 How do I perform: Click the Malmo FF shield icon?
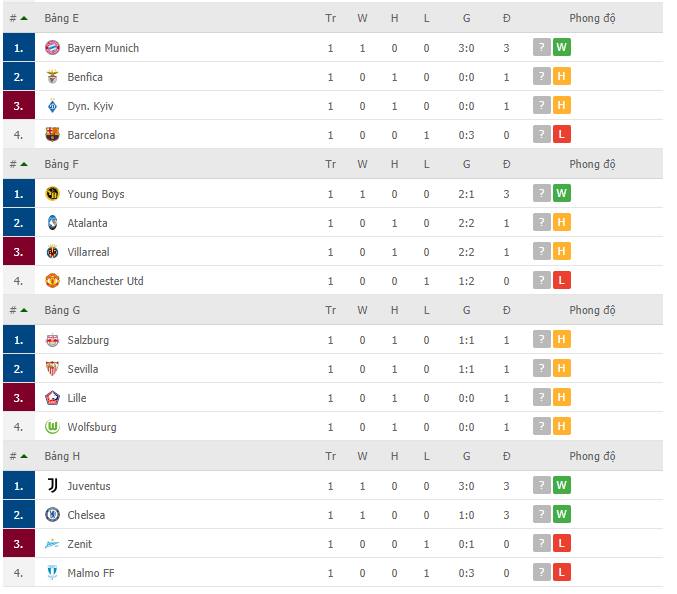click(x=53, y=572)
